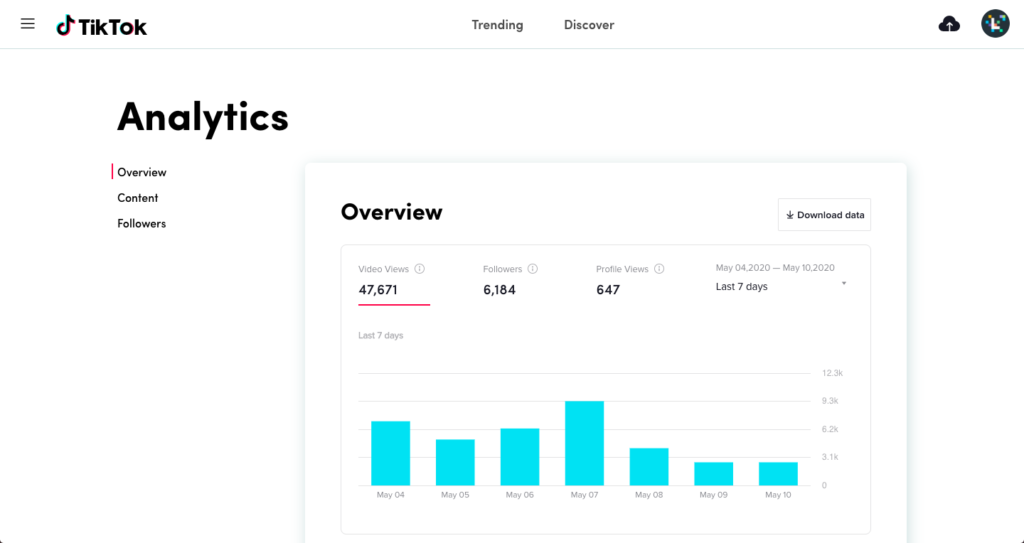Click the May 10 bar
1024x543 pixels.
point(778,474)
